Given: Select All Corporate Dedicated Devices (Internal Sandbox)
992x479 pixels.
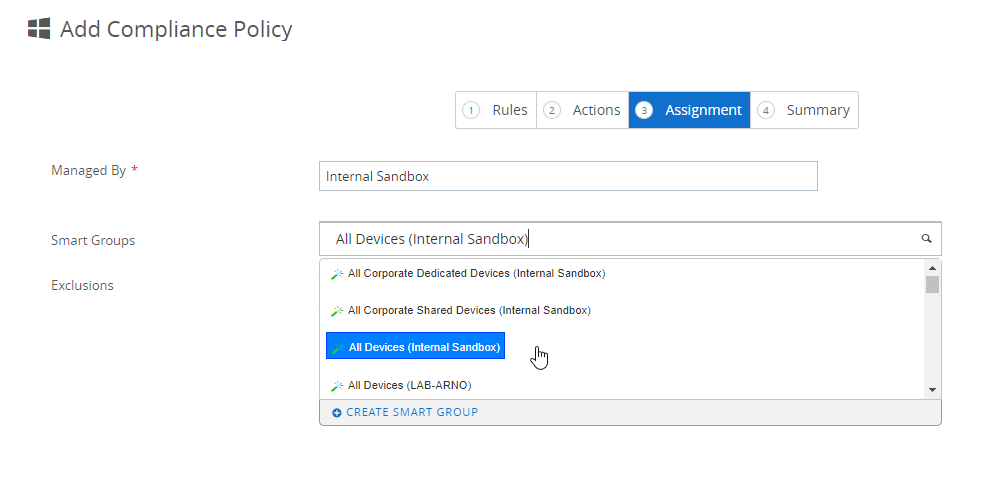Looking at the screenshot, I should pos(476,273).
